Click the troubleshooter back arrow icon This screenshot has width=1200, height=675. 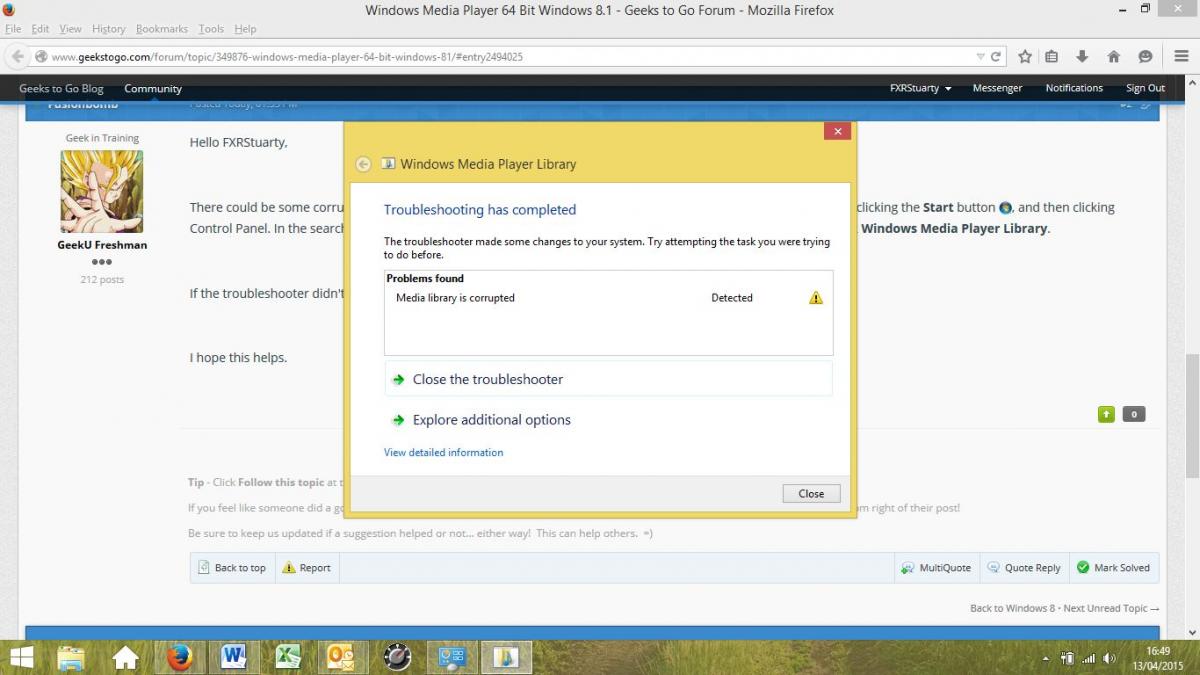point(363,164)
